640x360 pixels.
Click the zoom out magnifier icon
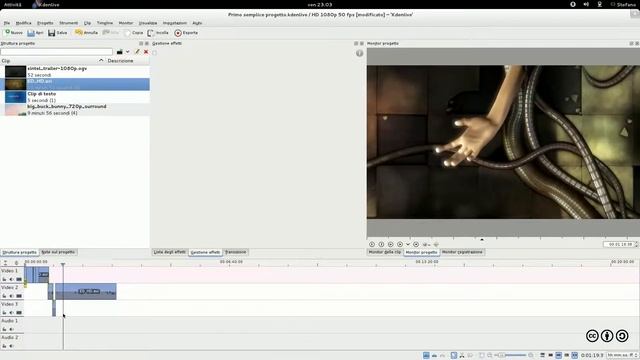click(489, 356)
